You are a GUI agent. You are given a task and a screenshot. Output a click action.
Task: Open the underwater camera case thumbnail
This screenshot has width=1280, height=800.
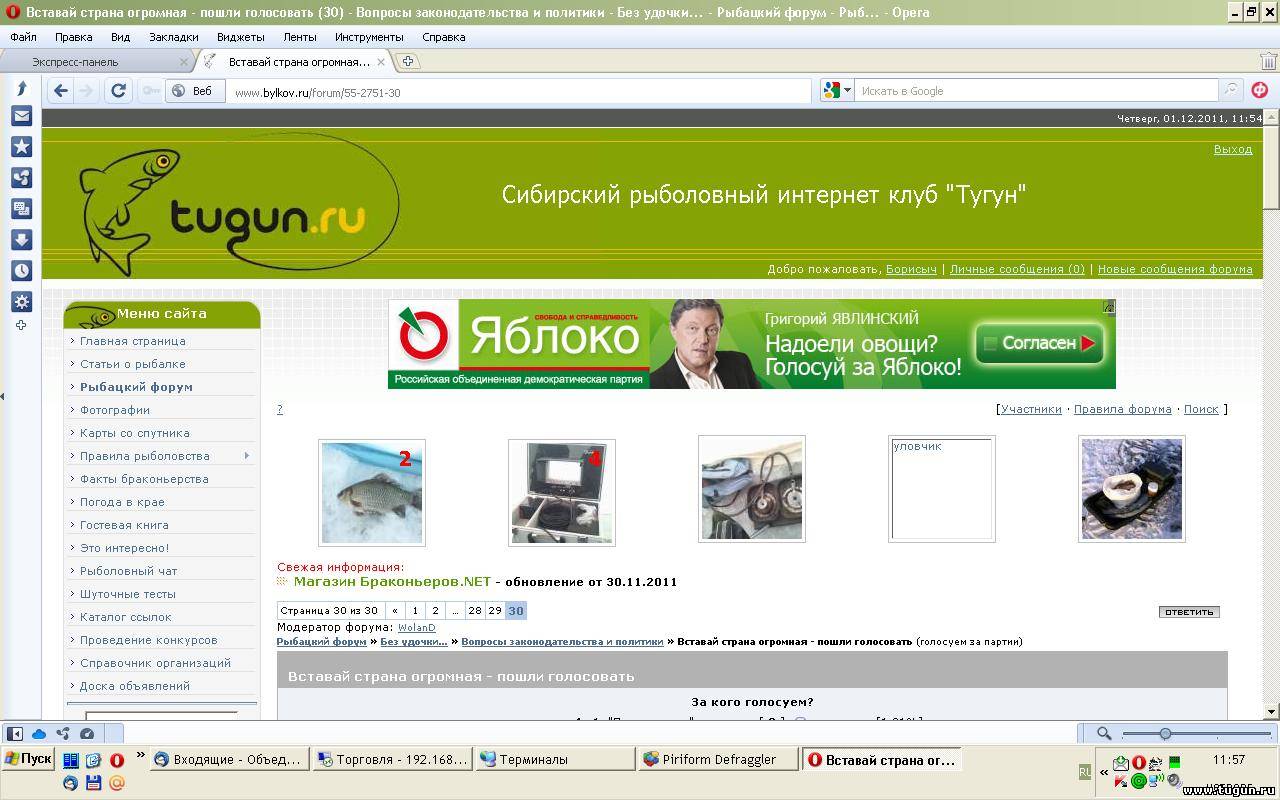tap(562, 493)
